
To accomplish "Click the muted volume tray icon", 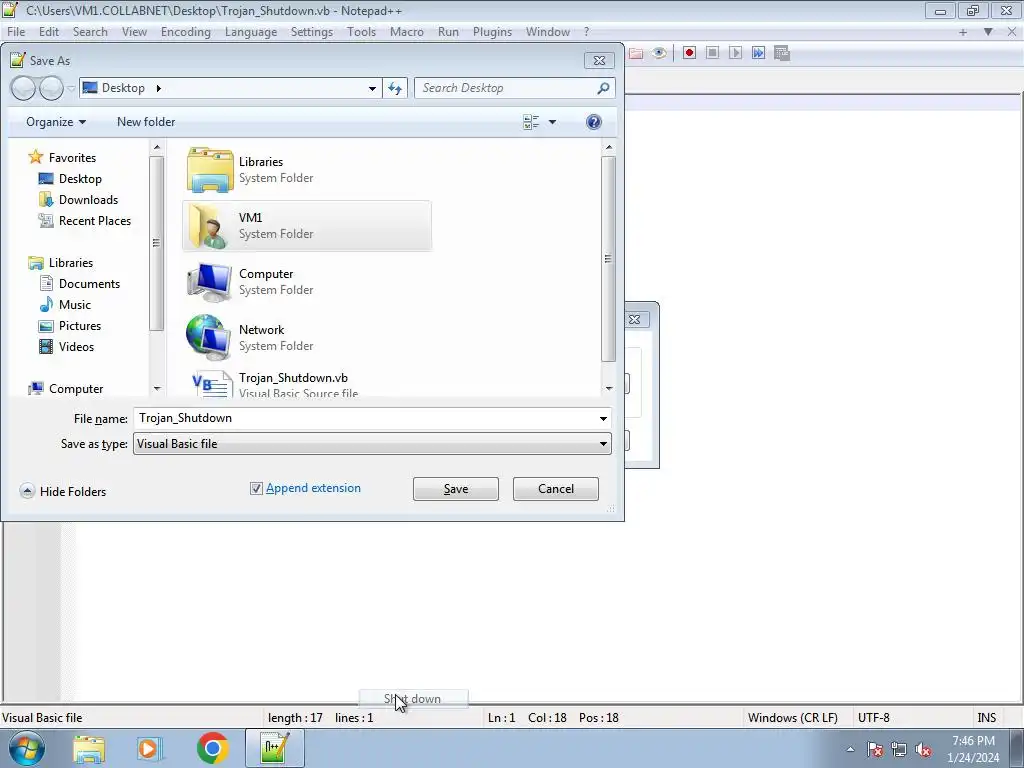I will pyautogui.click(x=923, y=750).
